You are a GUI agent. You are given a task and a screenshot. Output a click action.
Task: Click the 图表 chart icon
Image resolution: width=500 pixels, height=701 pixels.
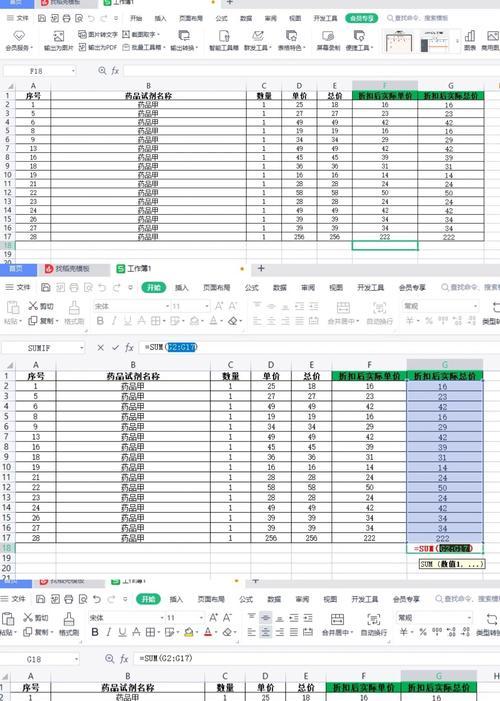click(470, 41)
